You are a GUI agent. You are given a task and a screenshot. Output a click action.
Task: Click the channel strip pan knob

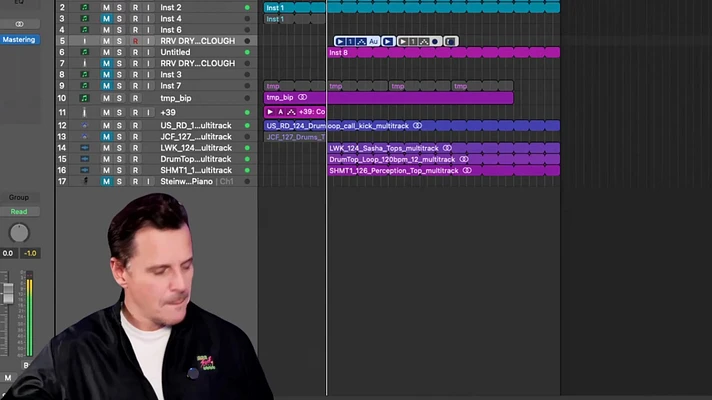pyautogui.click(x=19, y=233)
